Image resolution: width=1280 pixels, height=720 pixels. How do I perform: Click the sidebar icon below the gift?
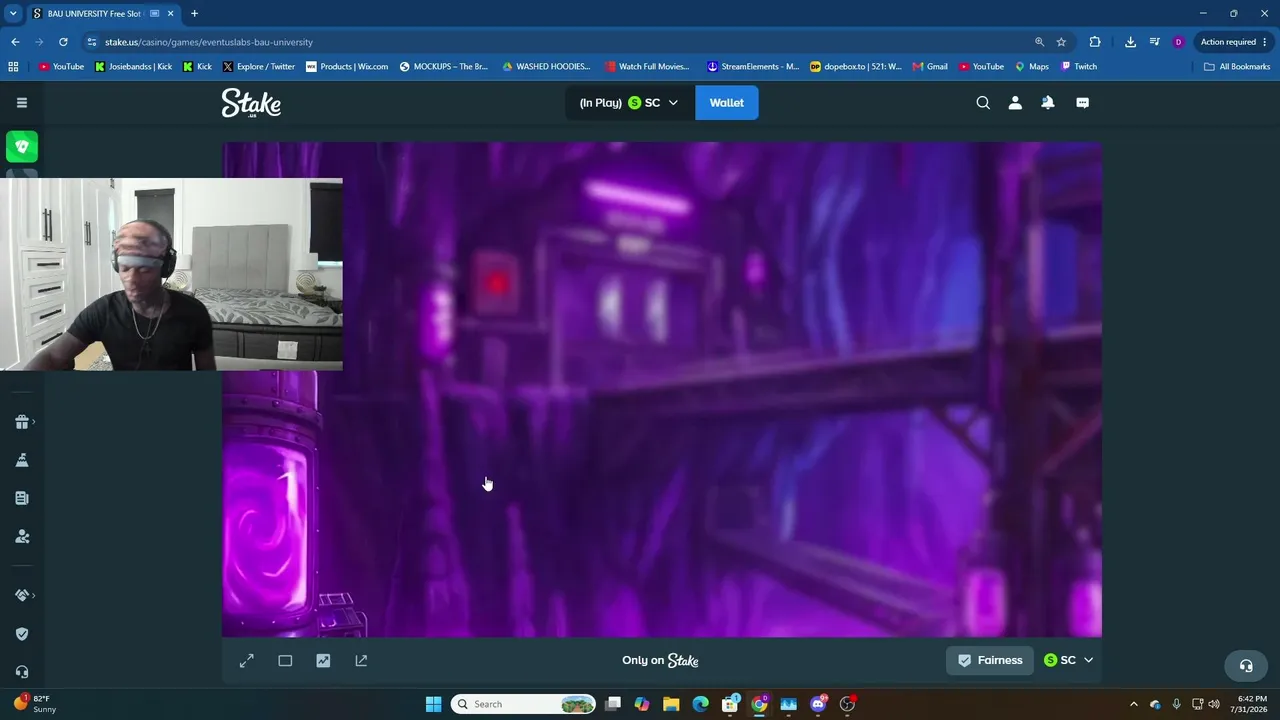tap(22, 460)
